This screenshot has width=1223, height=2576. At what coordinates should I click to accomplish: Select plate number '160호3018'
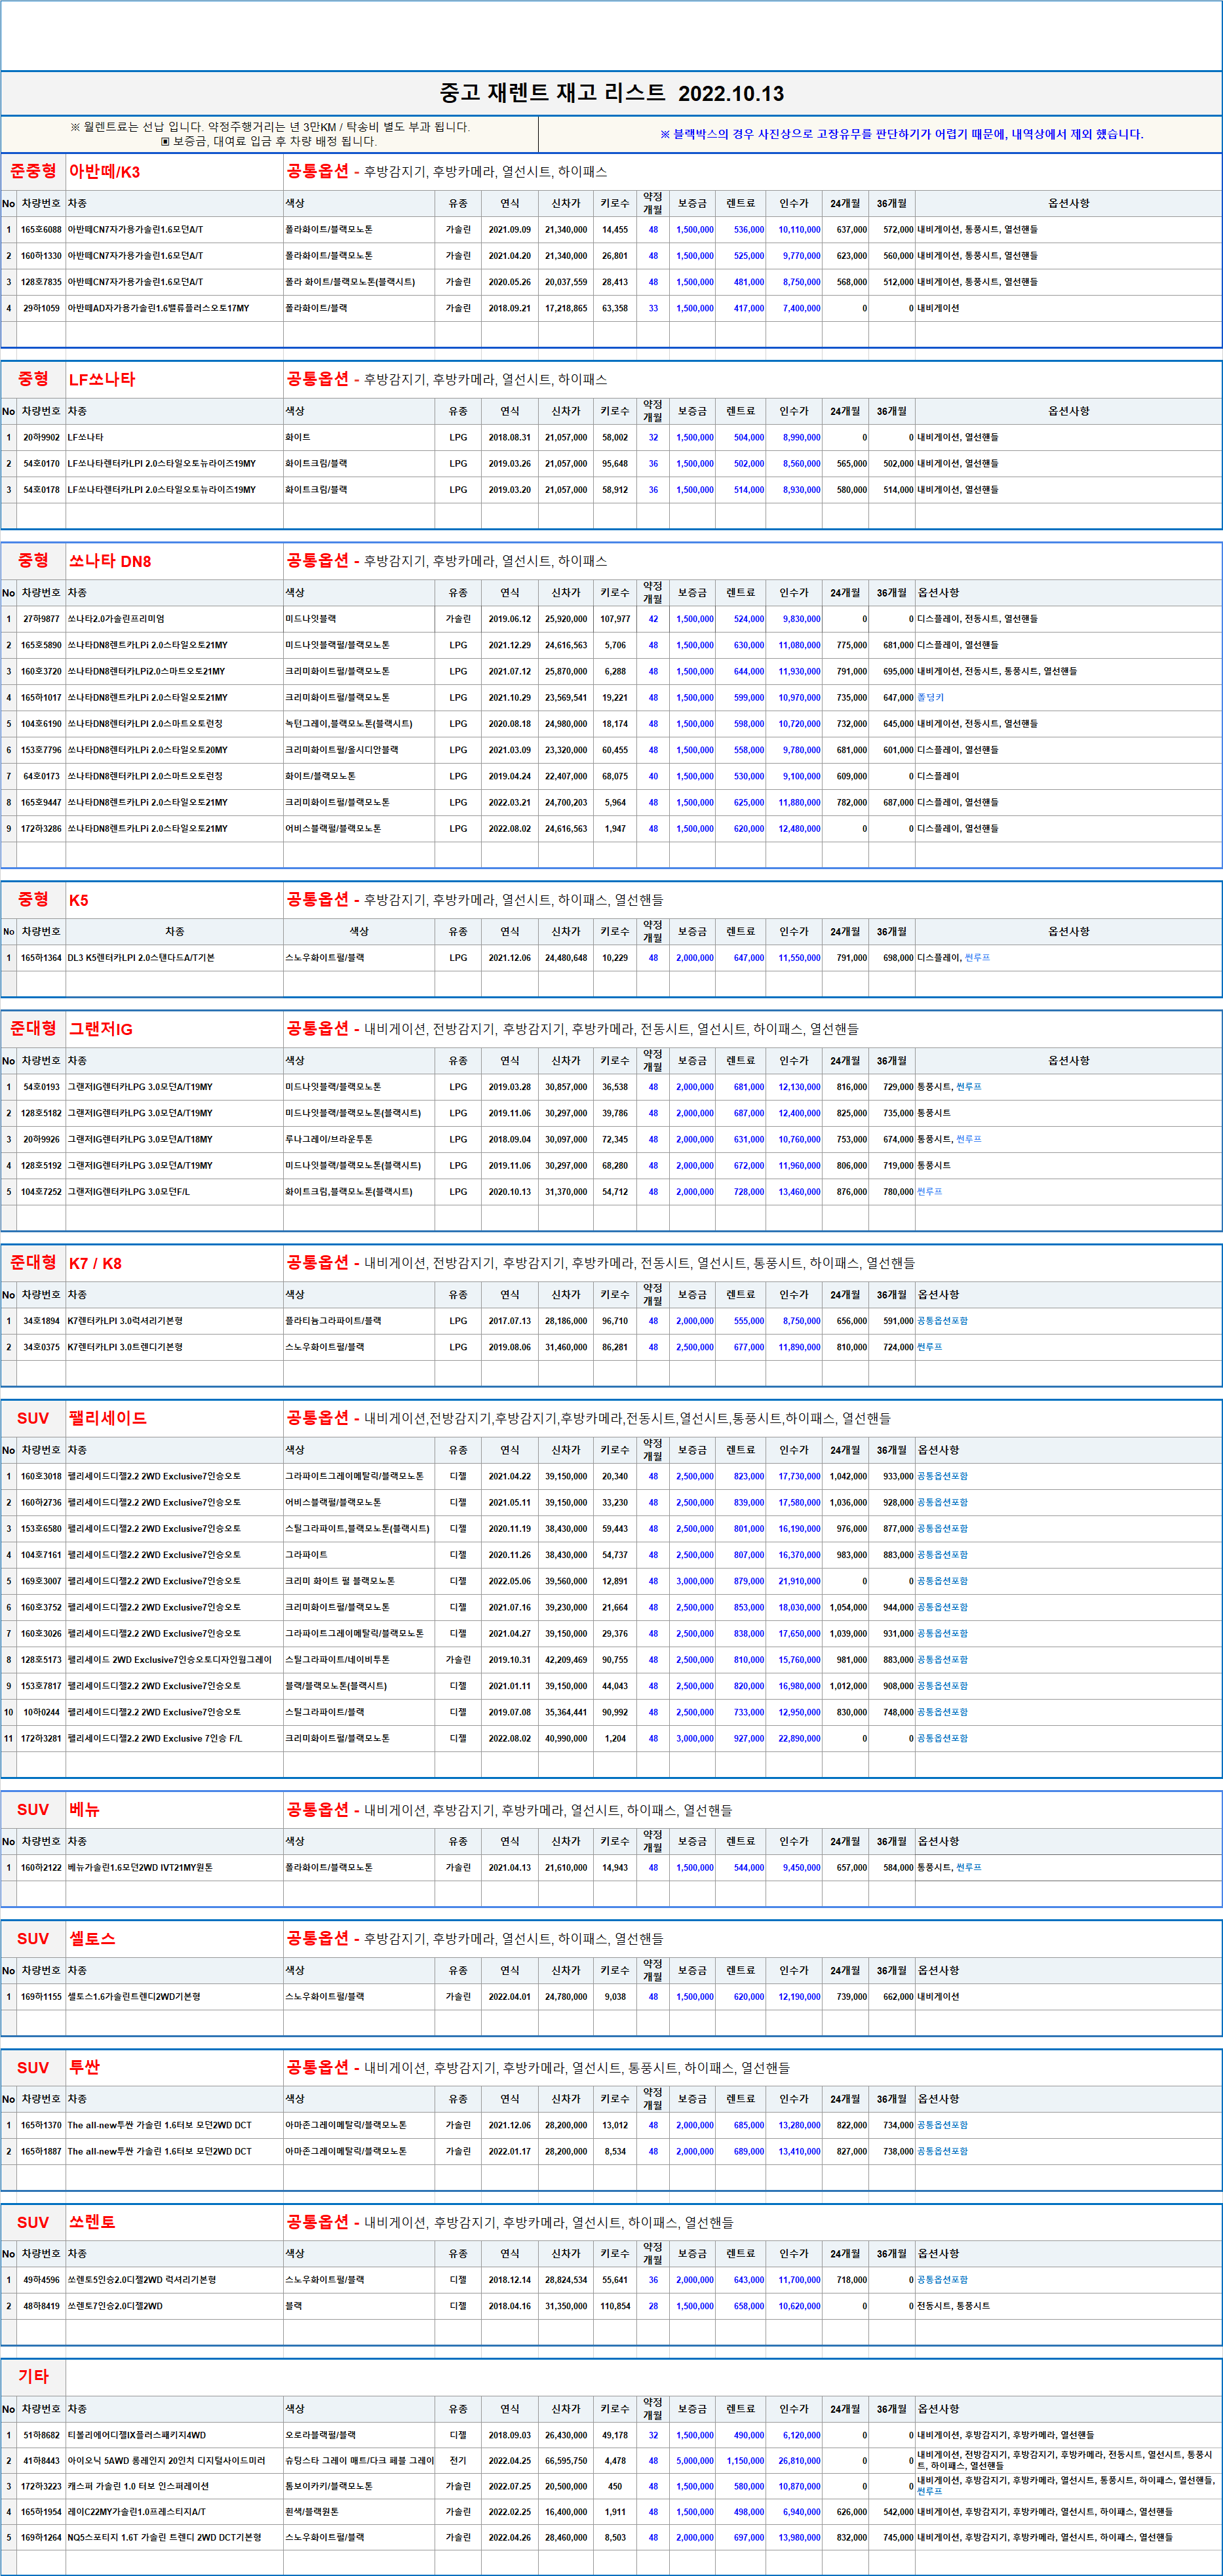(41, 1477)
